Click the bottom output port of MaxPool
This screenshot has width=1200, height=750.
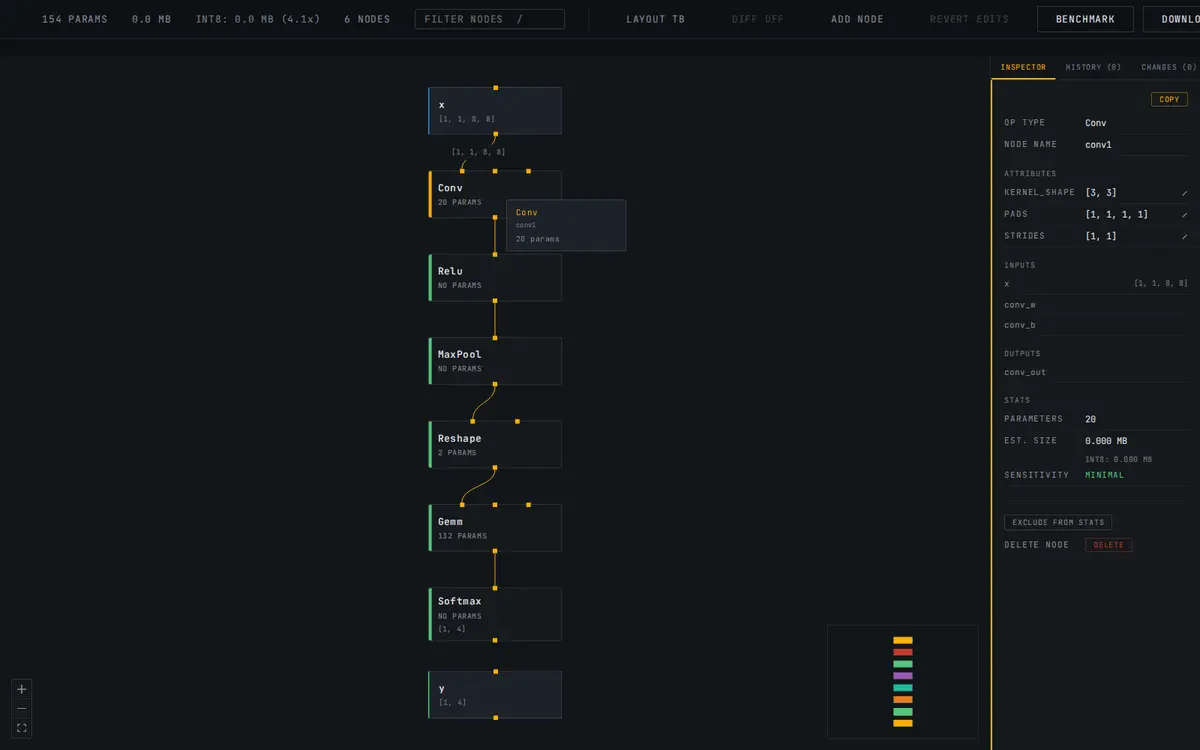click(495, 384)
